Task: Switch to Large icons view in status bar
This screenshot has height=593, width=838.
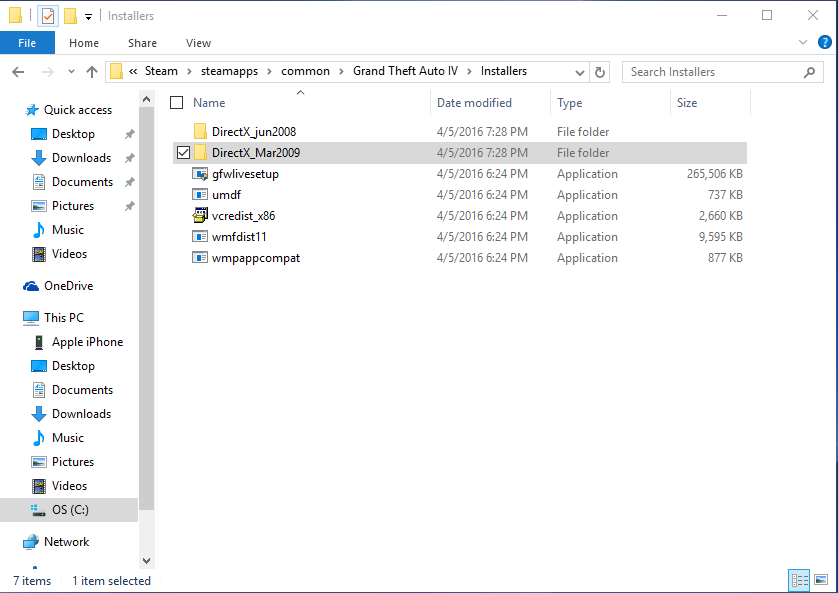Action: pyautogui.click(x=821, y=580)
